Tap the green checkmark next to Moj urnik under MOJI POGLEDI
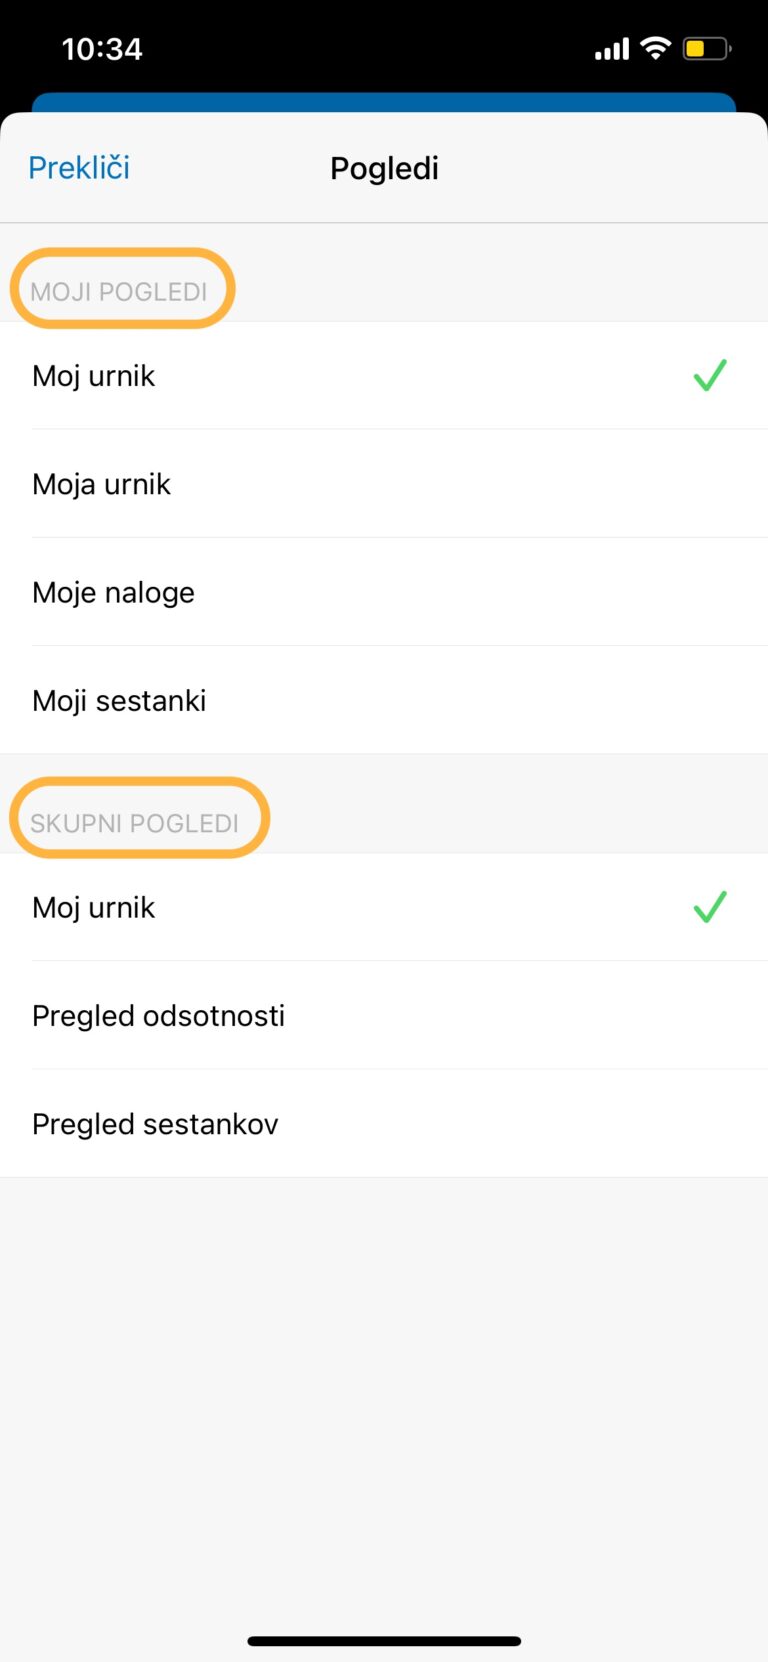The image size is (768, 1662). [710, 376]
